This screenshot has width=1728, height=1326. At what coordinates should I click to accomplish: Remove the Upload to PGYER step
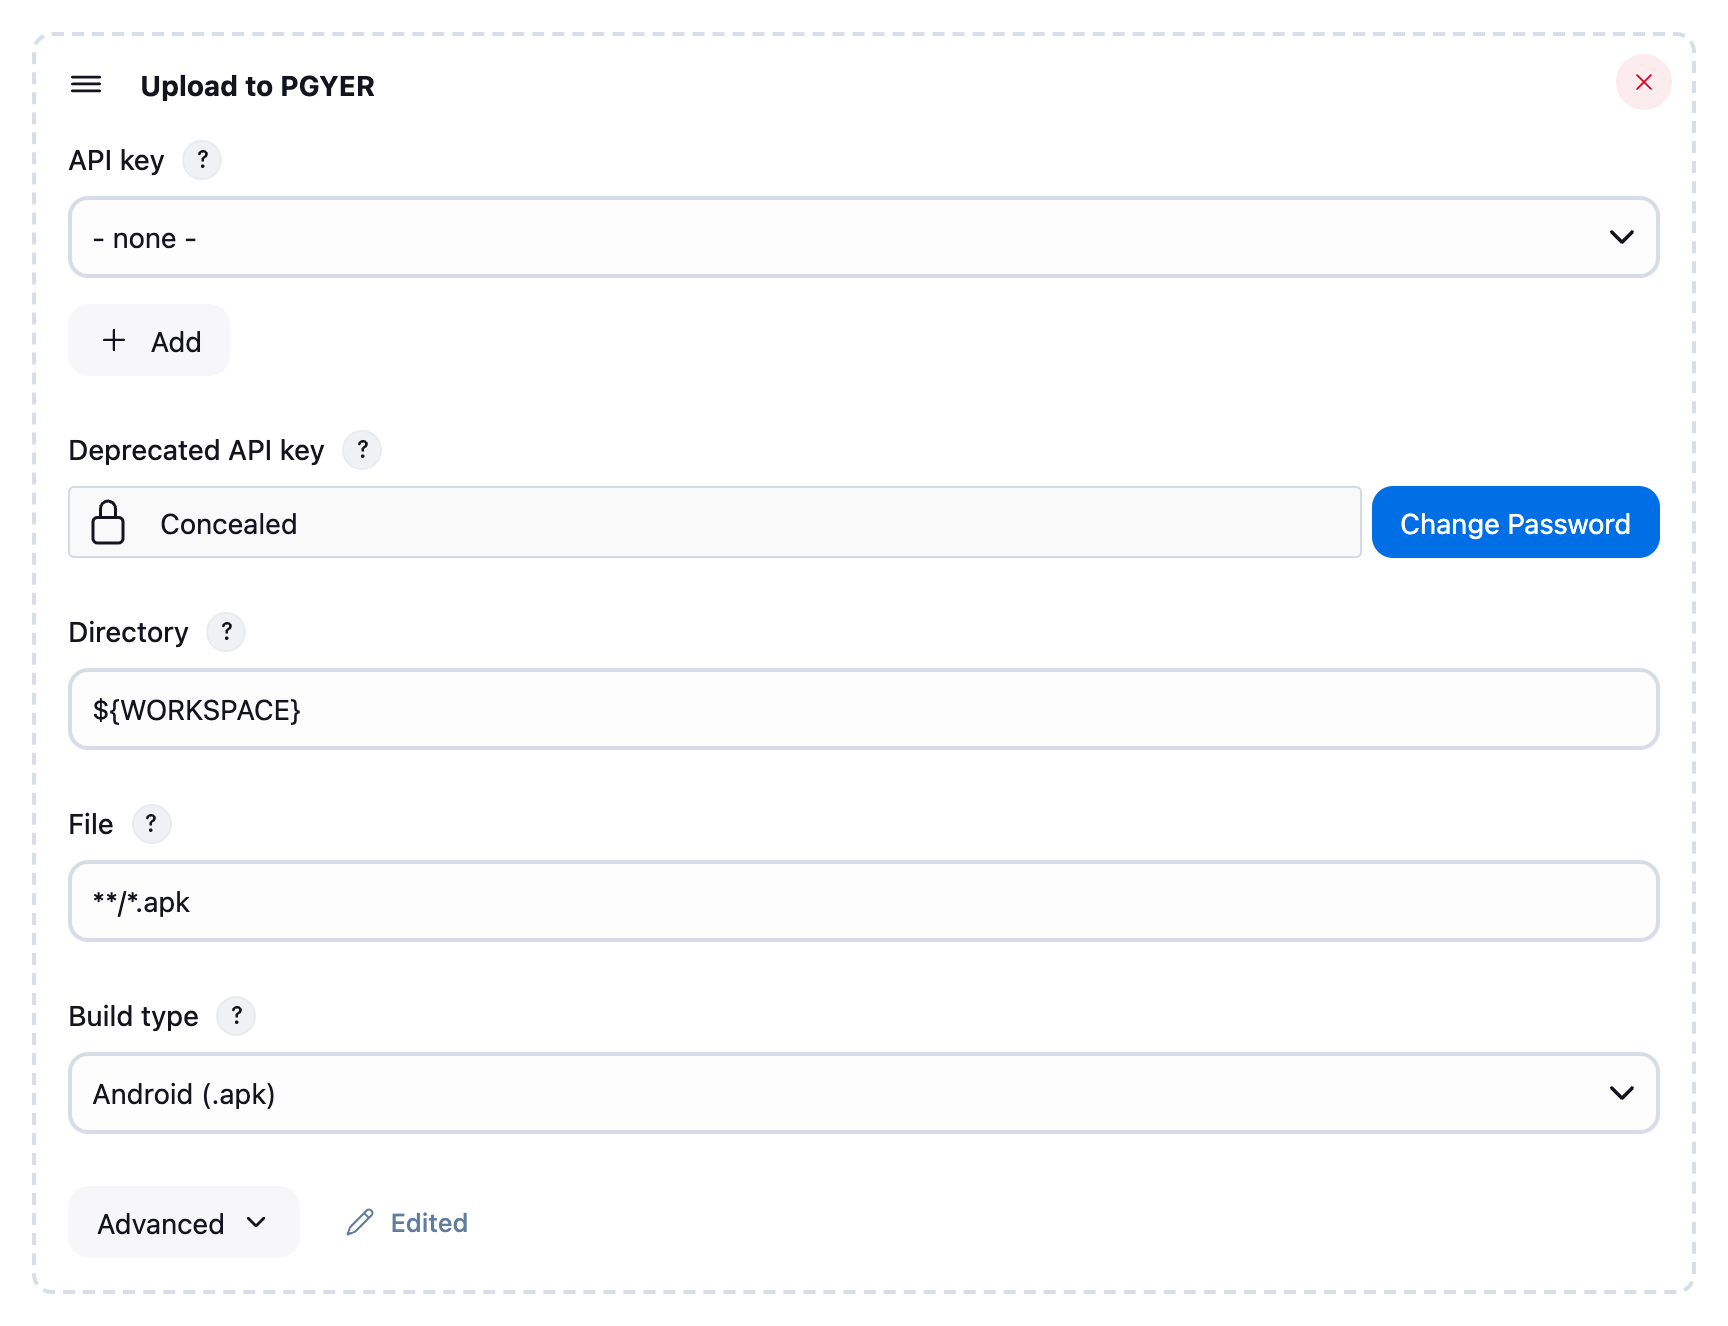click(1643, 82)
